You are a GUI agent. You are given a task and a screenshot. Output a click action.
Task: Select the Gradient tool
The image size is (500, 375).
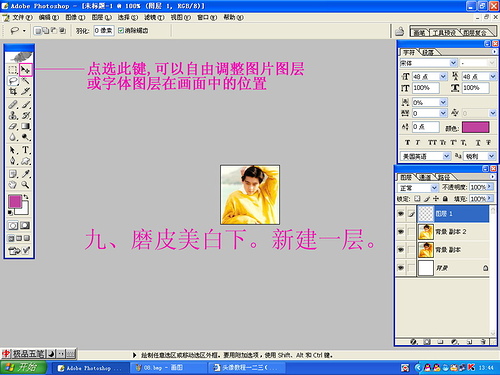pos(26,126)
